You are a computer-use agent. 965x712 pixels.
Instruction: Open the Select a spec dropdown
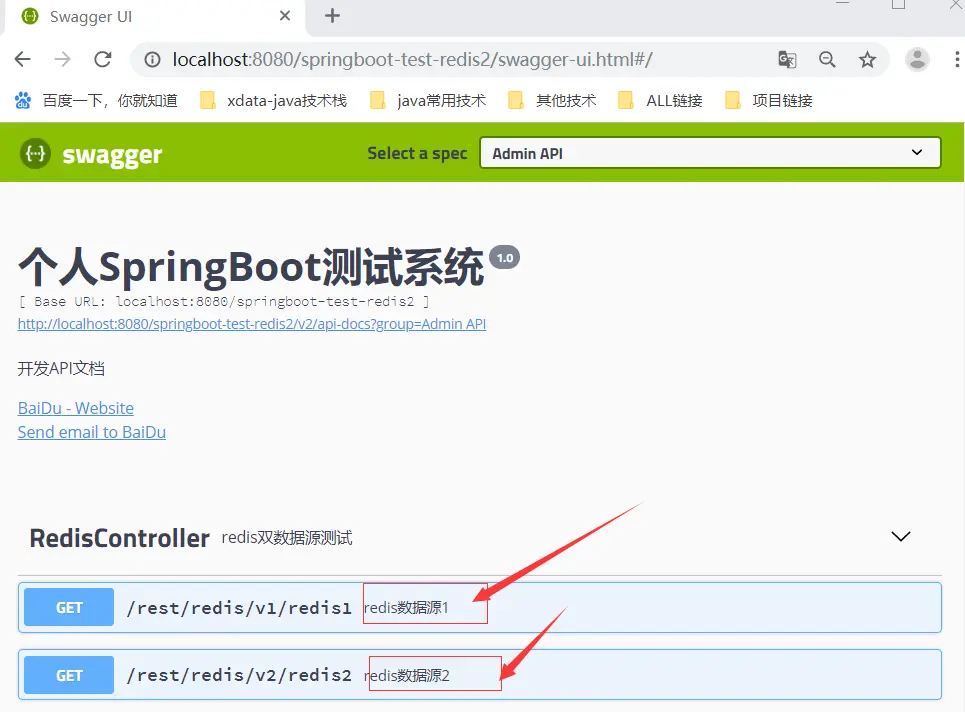(710, 152)
